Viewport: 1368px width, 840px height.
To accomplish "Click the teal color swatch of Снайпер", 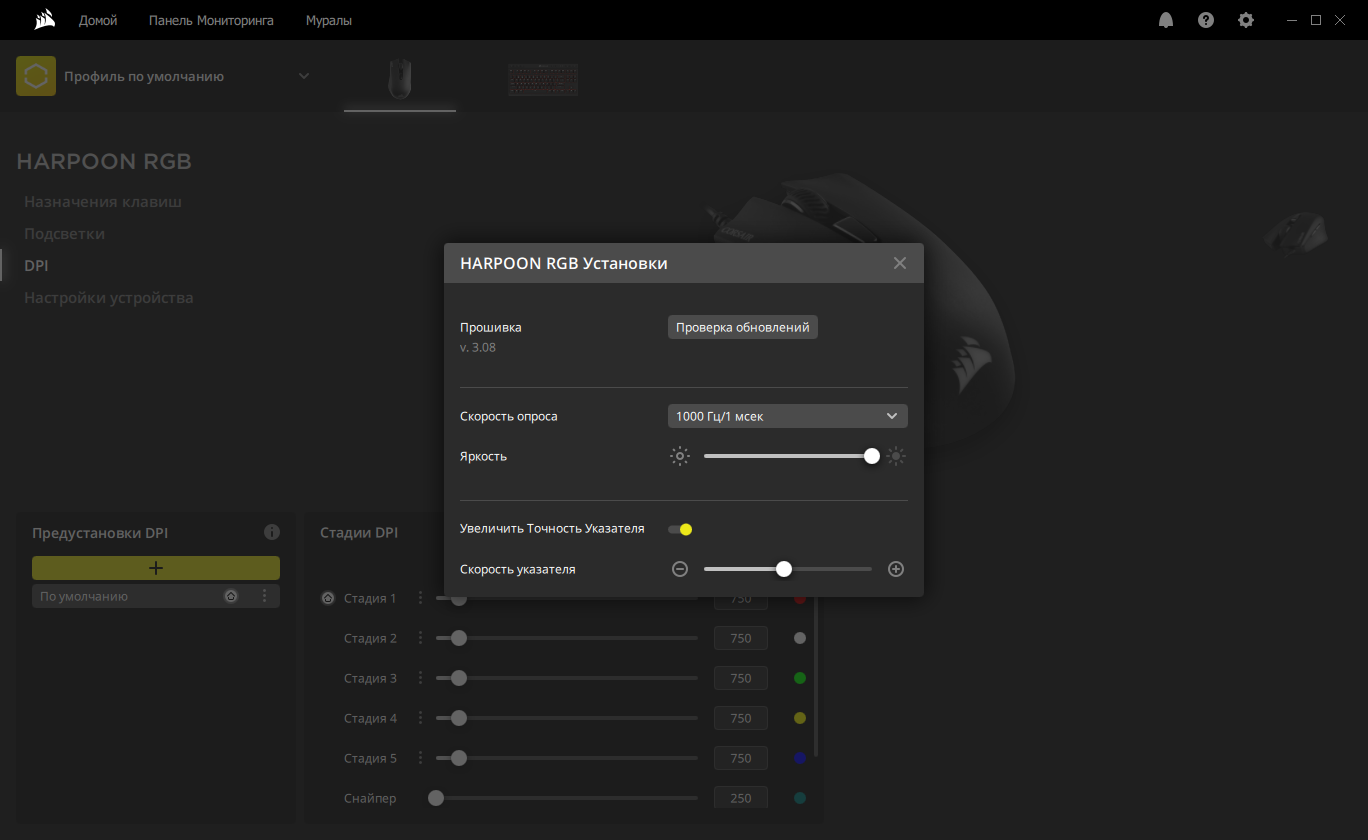I will point(800,798).
